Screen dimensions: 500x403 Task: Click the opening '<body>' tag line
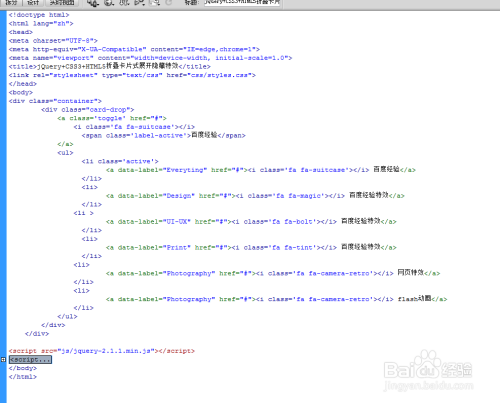(21, 92)
